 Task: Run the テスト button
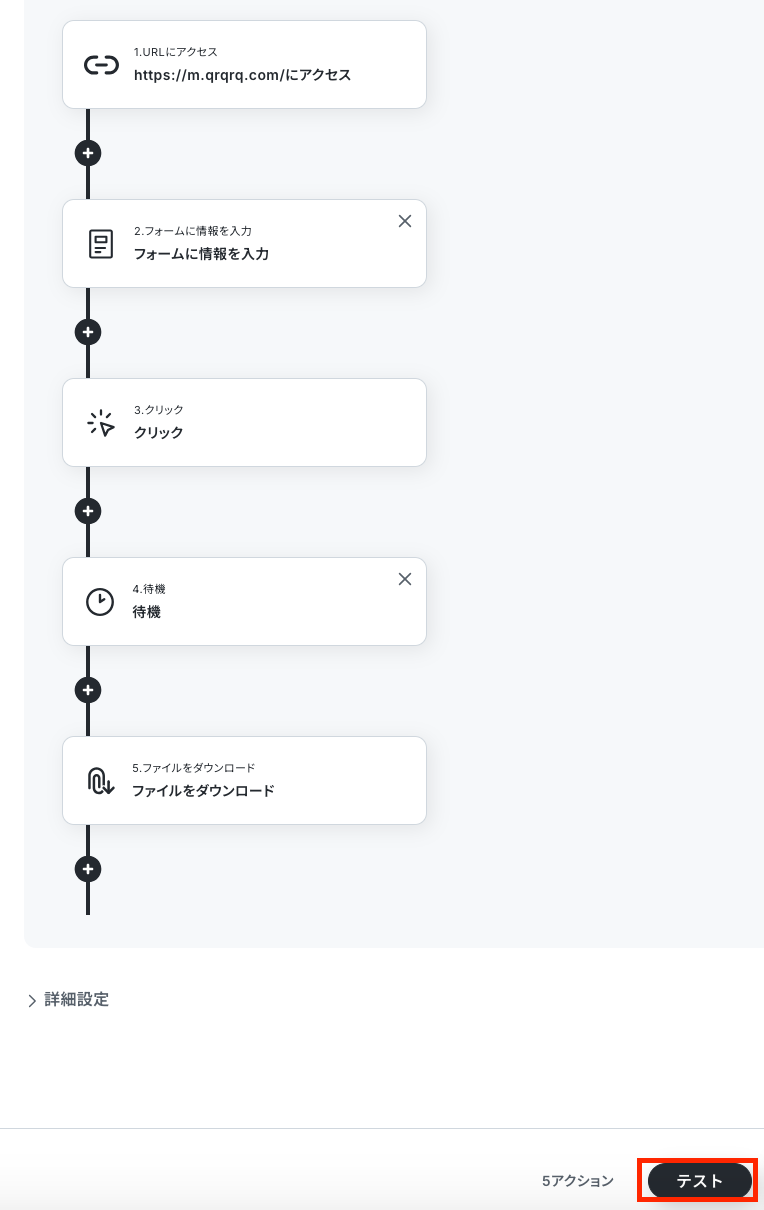pos(700,1181)
